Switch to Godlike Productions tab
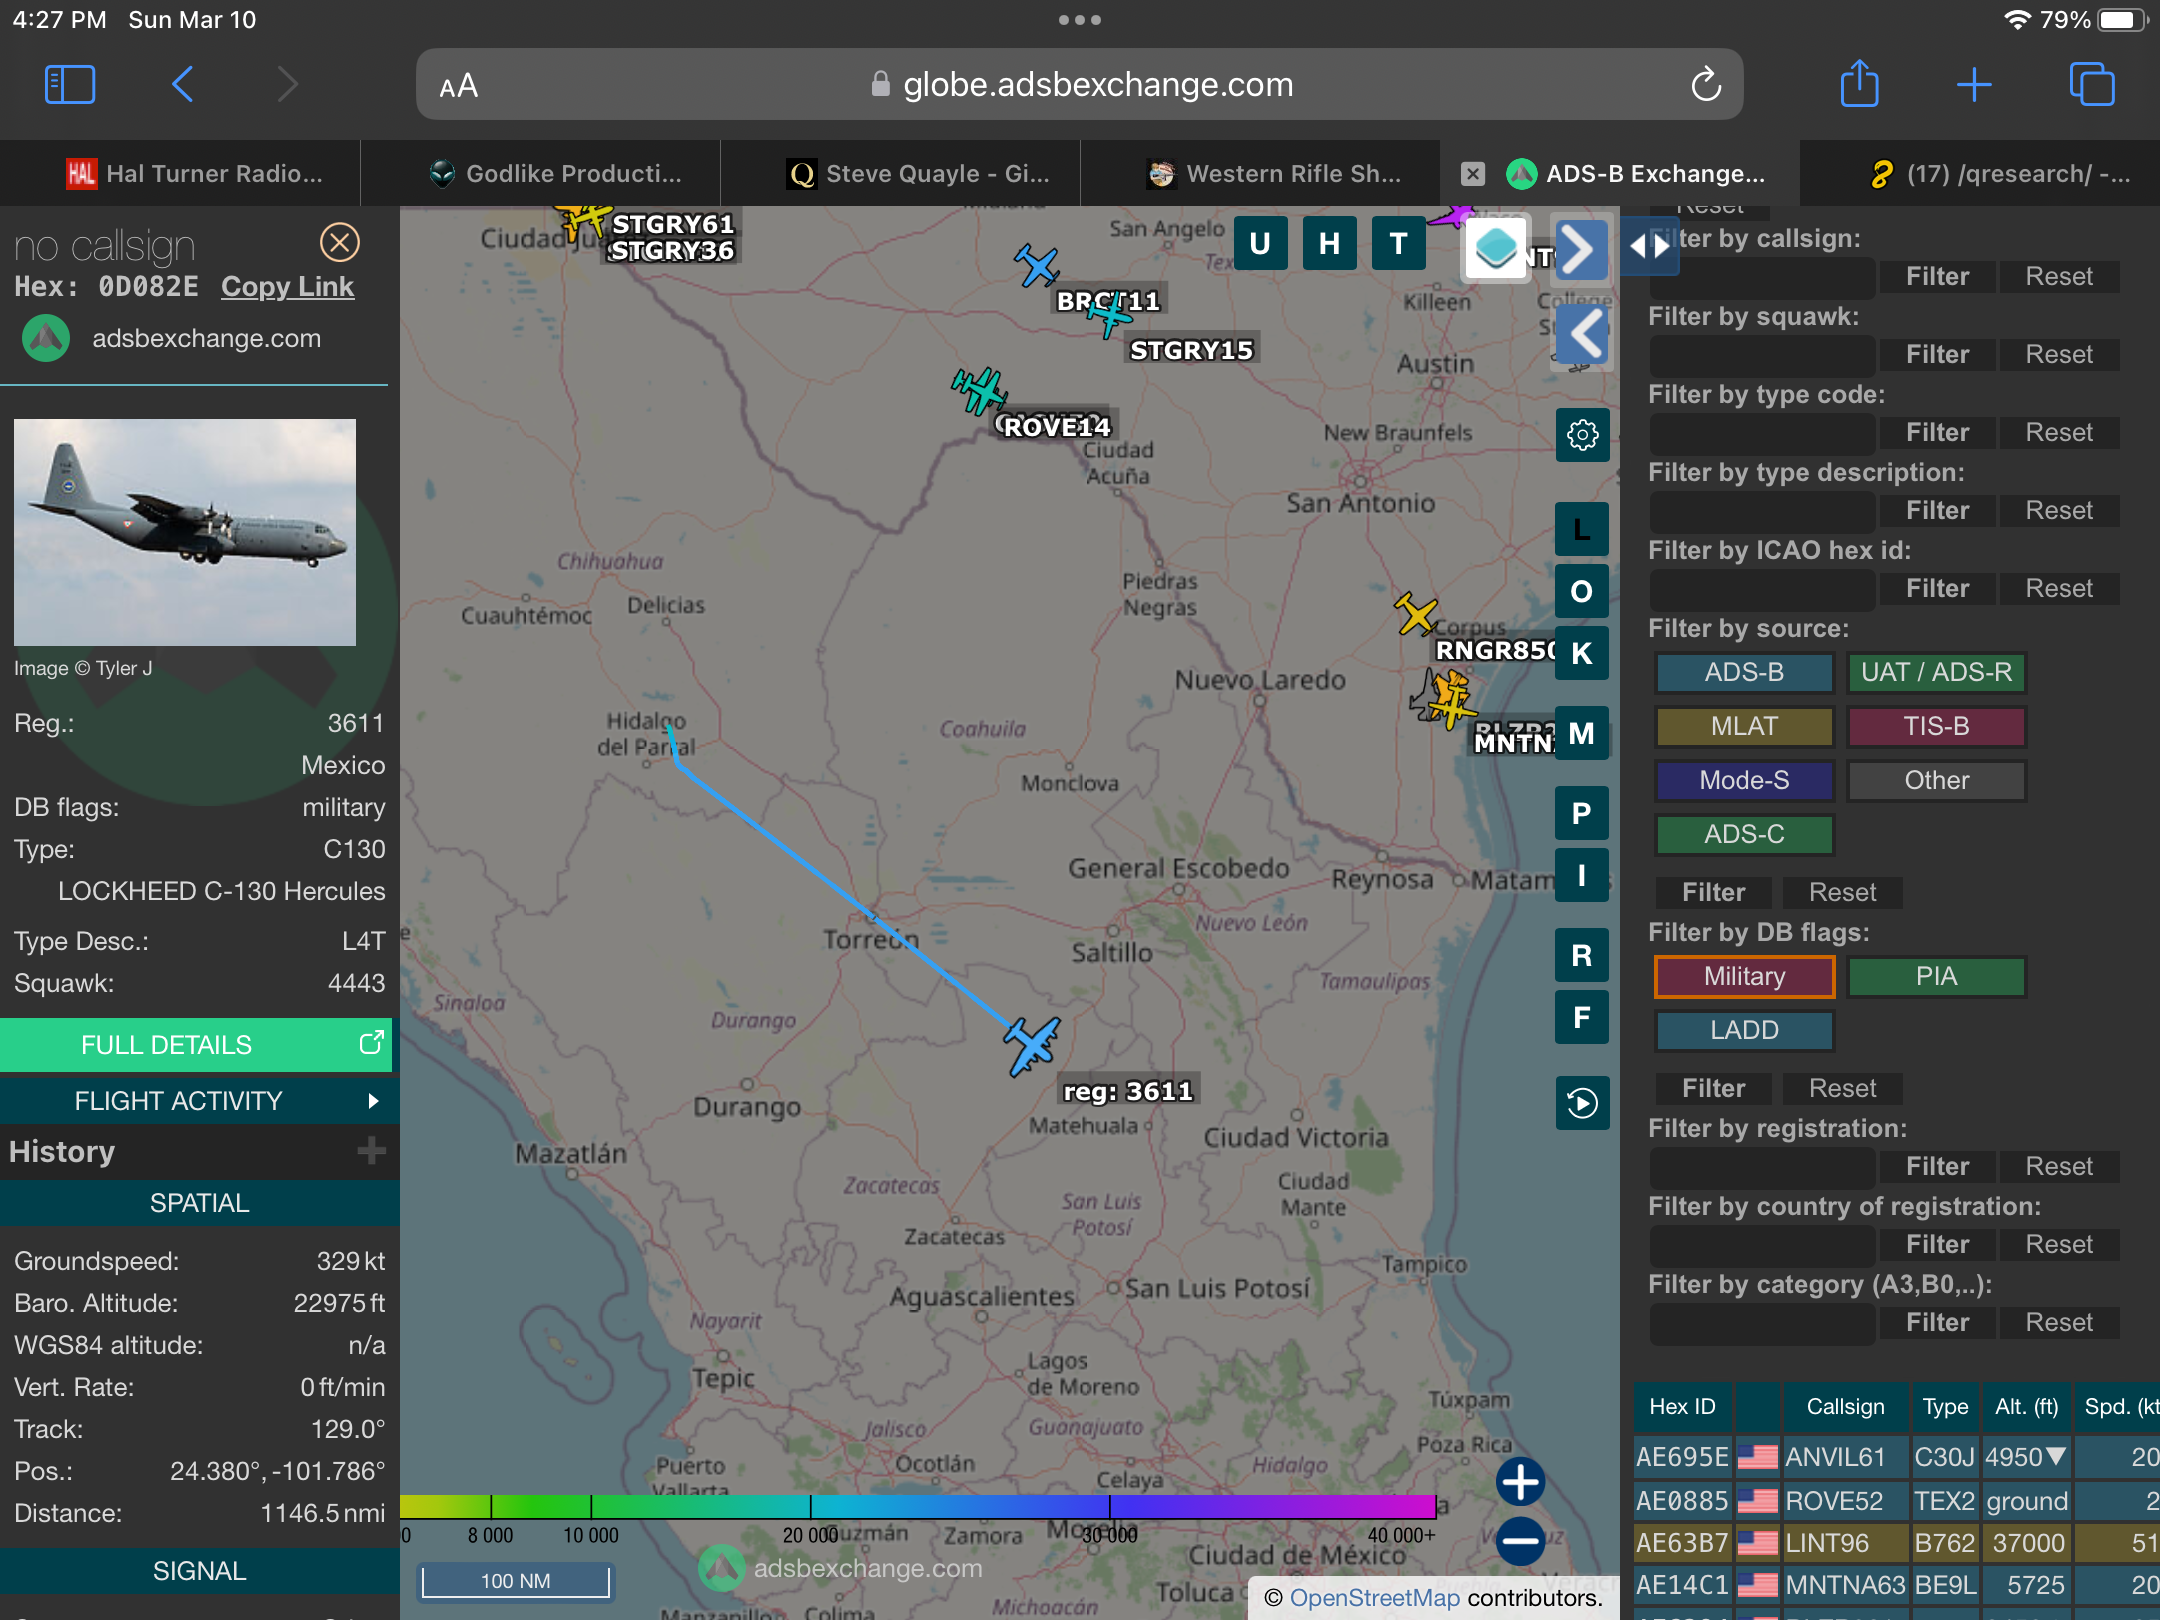Image resolution: width=2160 pixels, height=1620 pixels. (x=540, y=174)
